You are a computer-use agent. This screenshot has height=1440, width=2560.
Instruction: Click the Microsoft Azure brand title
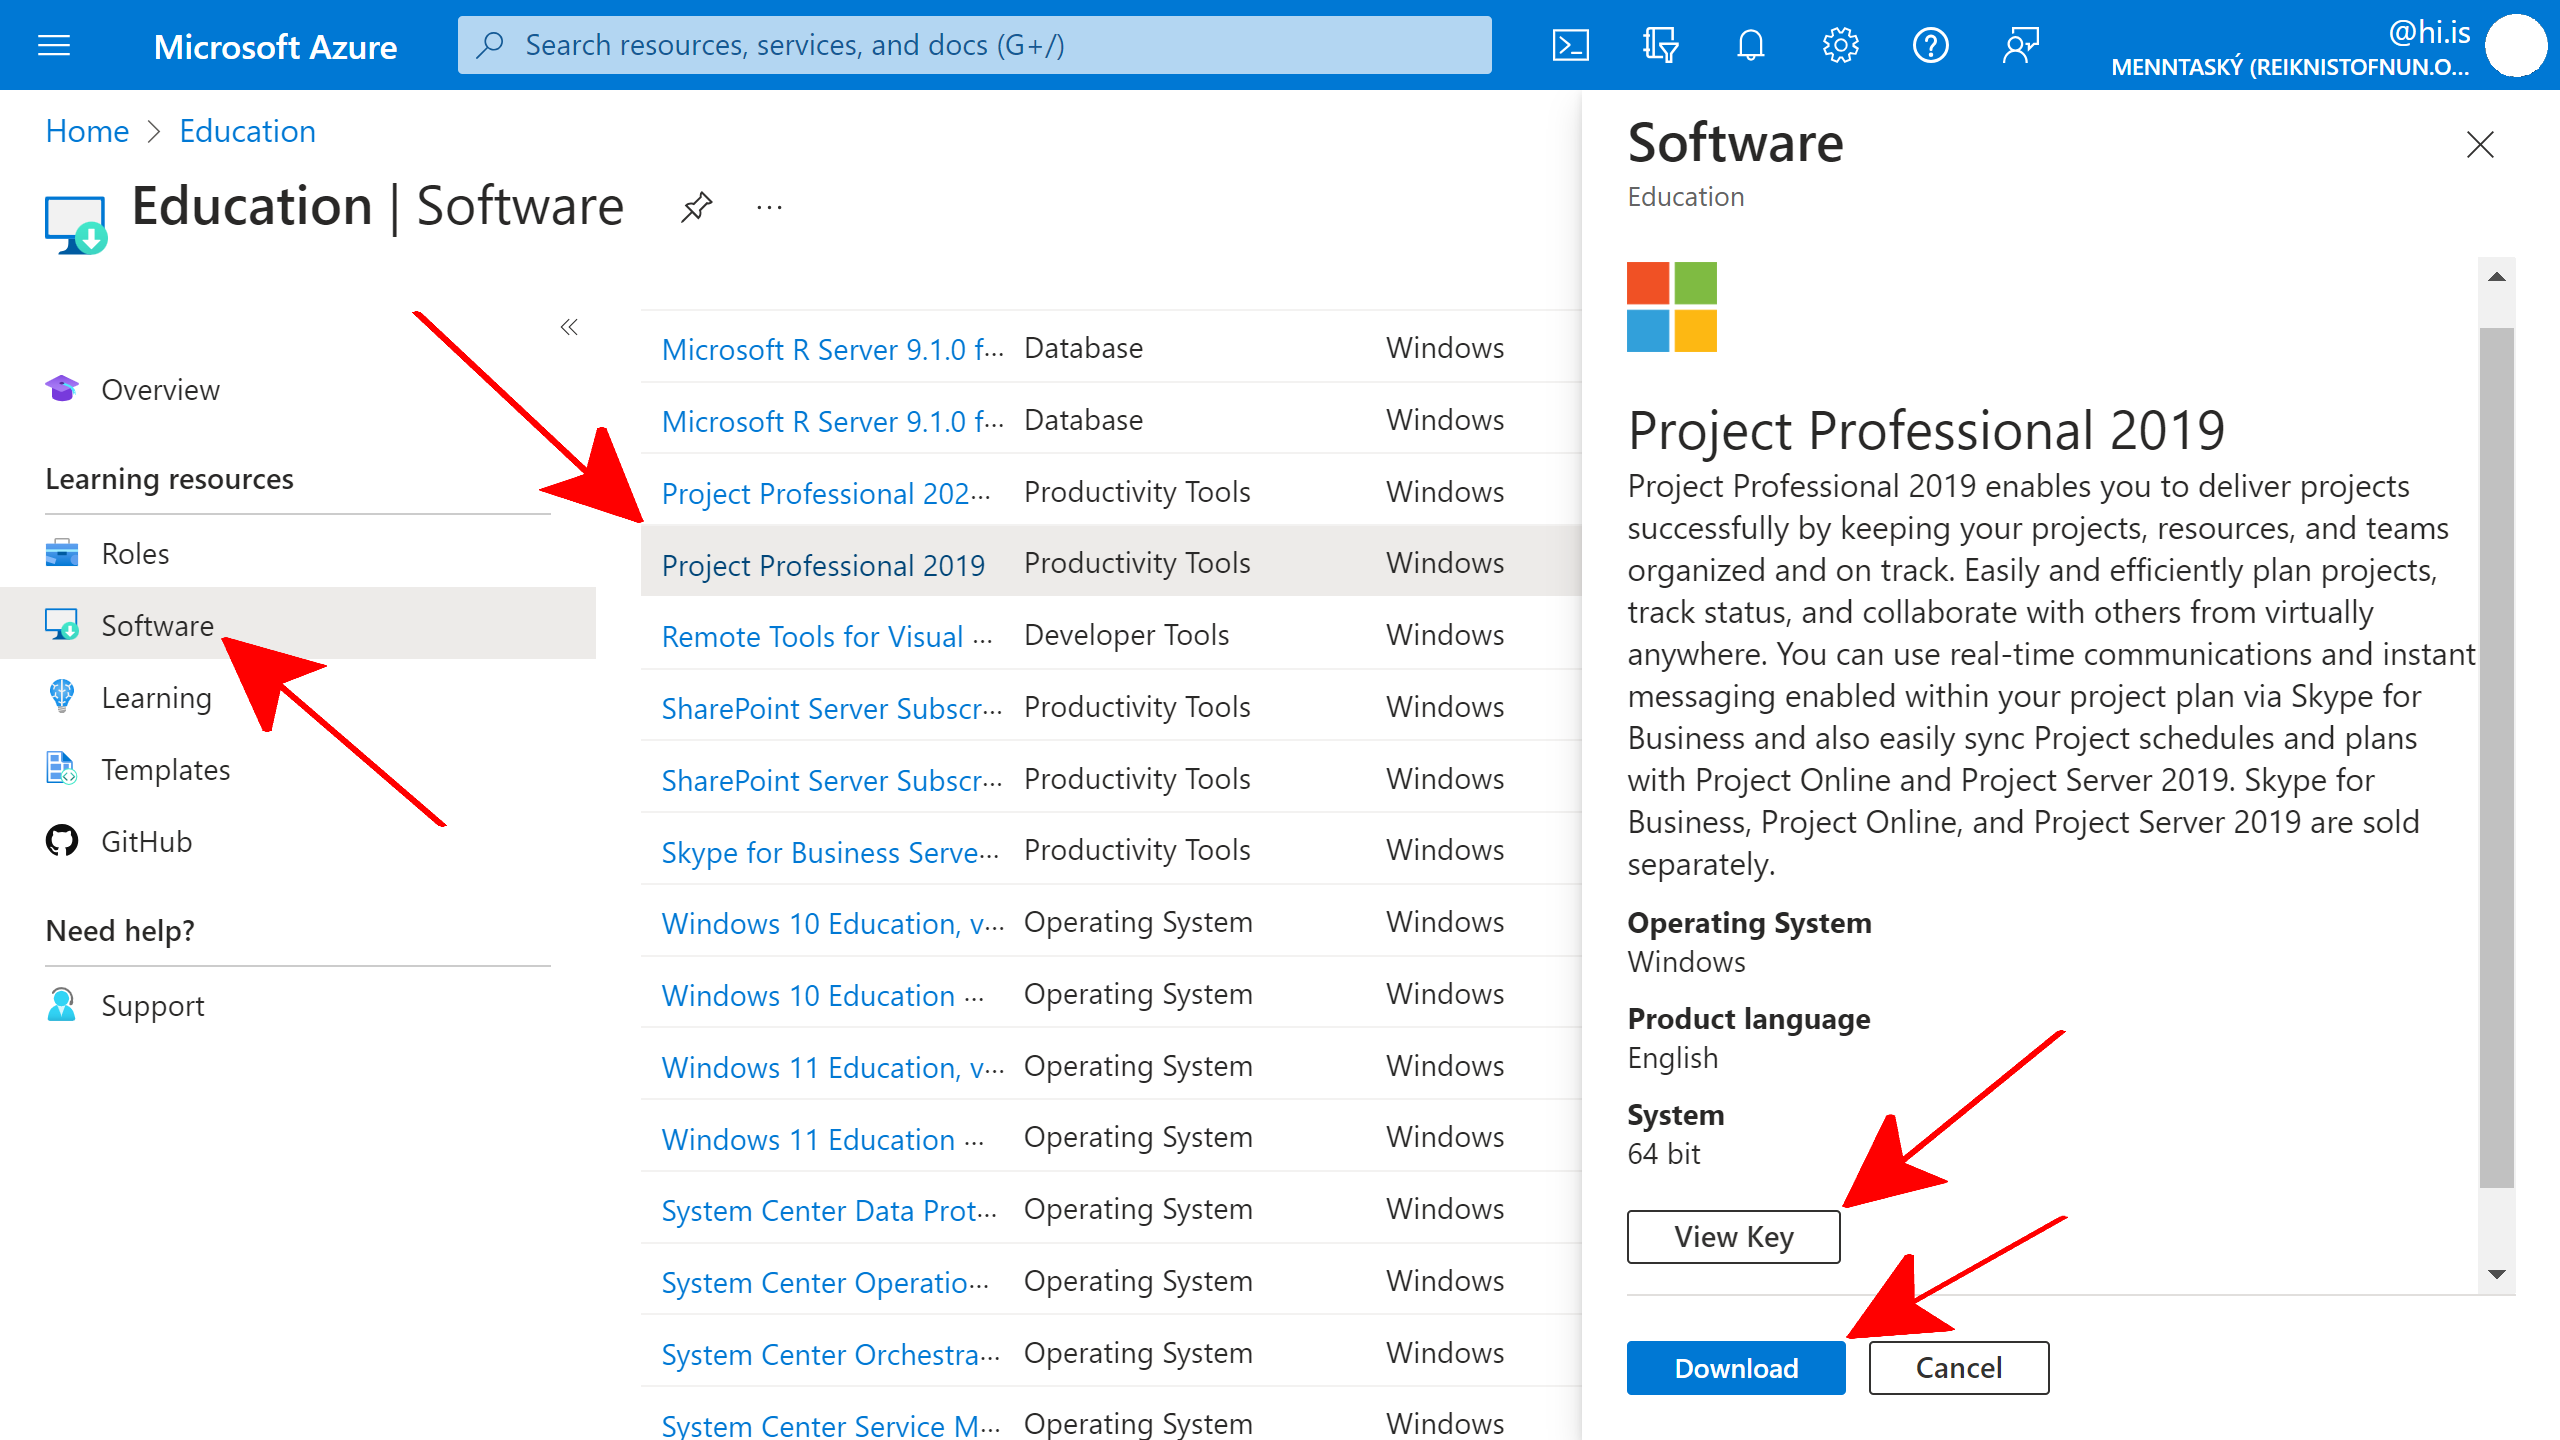275,46
